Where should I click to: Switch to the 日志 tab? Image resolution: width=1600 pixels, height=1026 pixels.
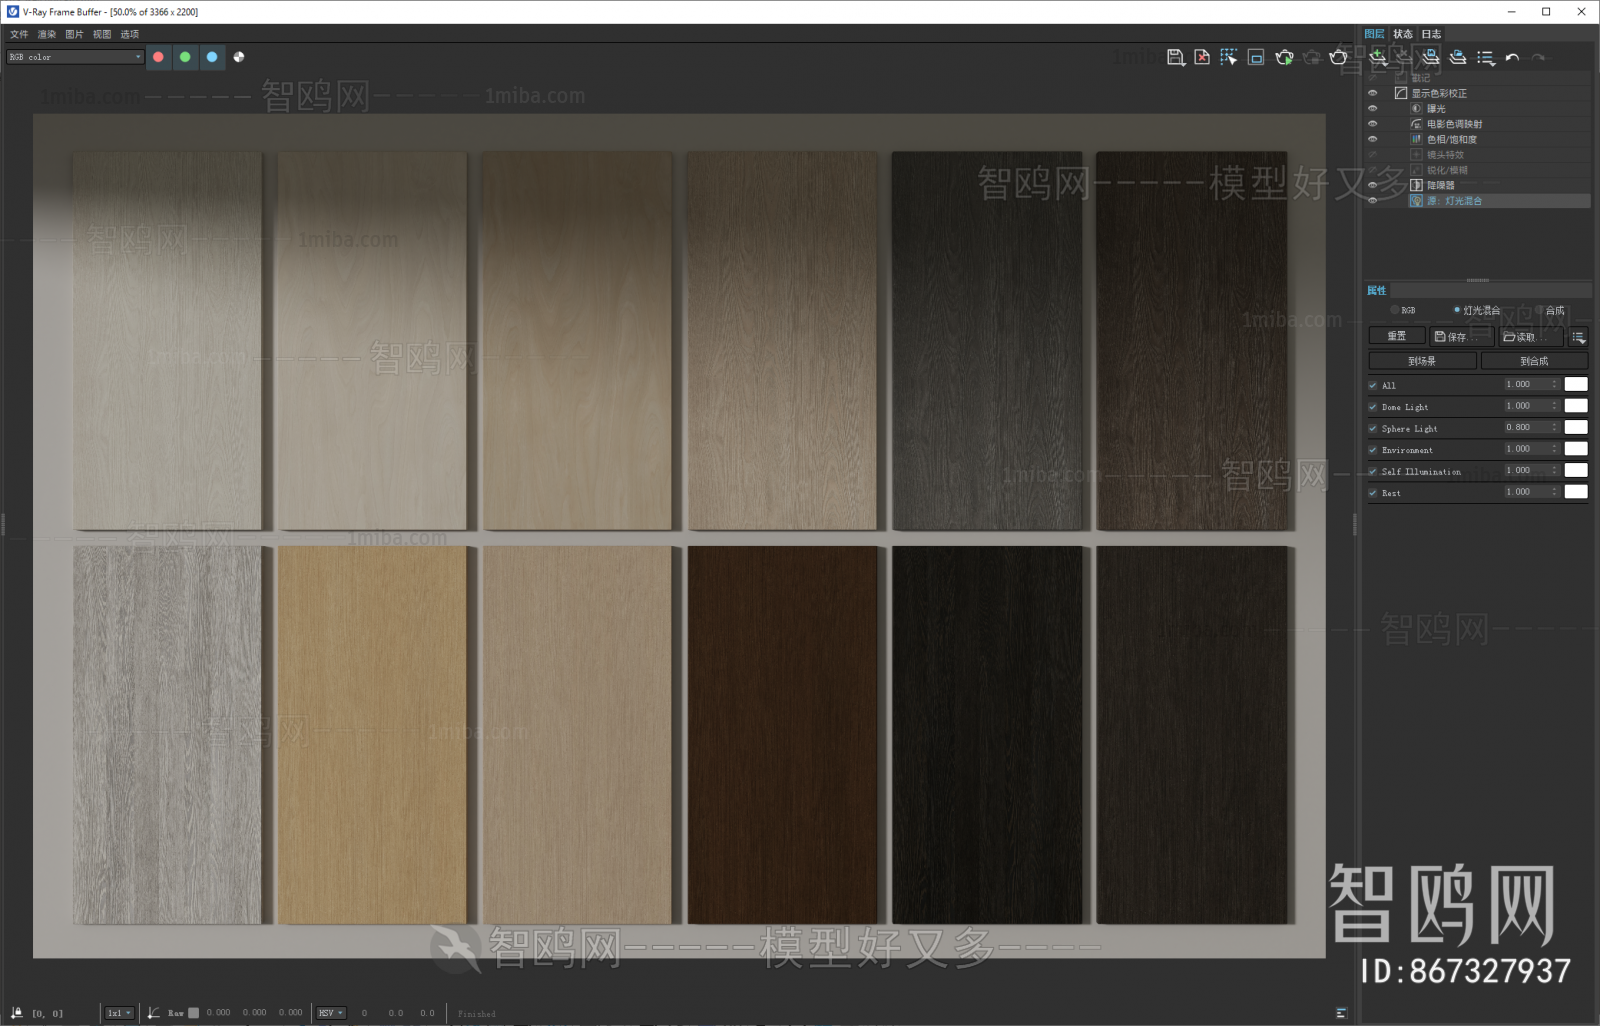point(1431,34)
